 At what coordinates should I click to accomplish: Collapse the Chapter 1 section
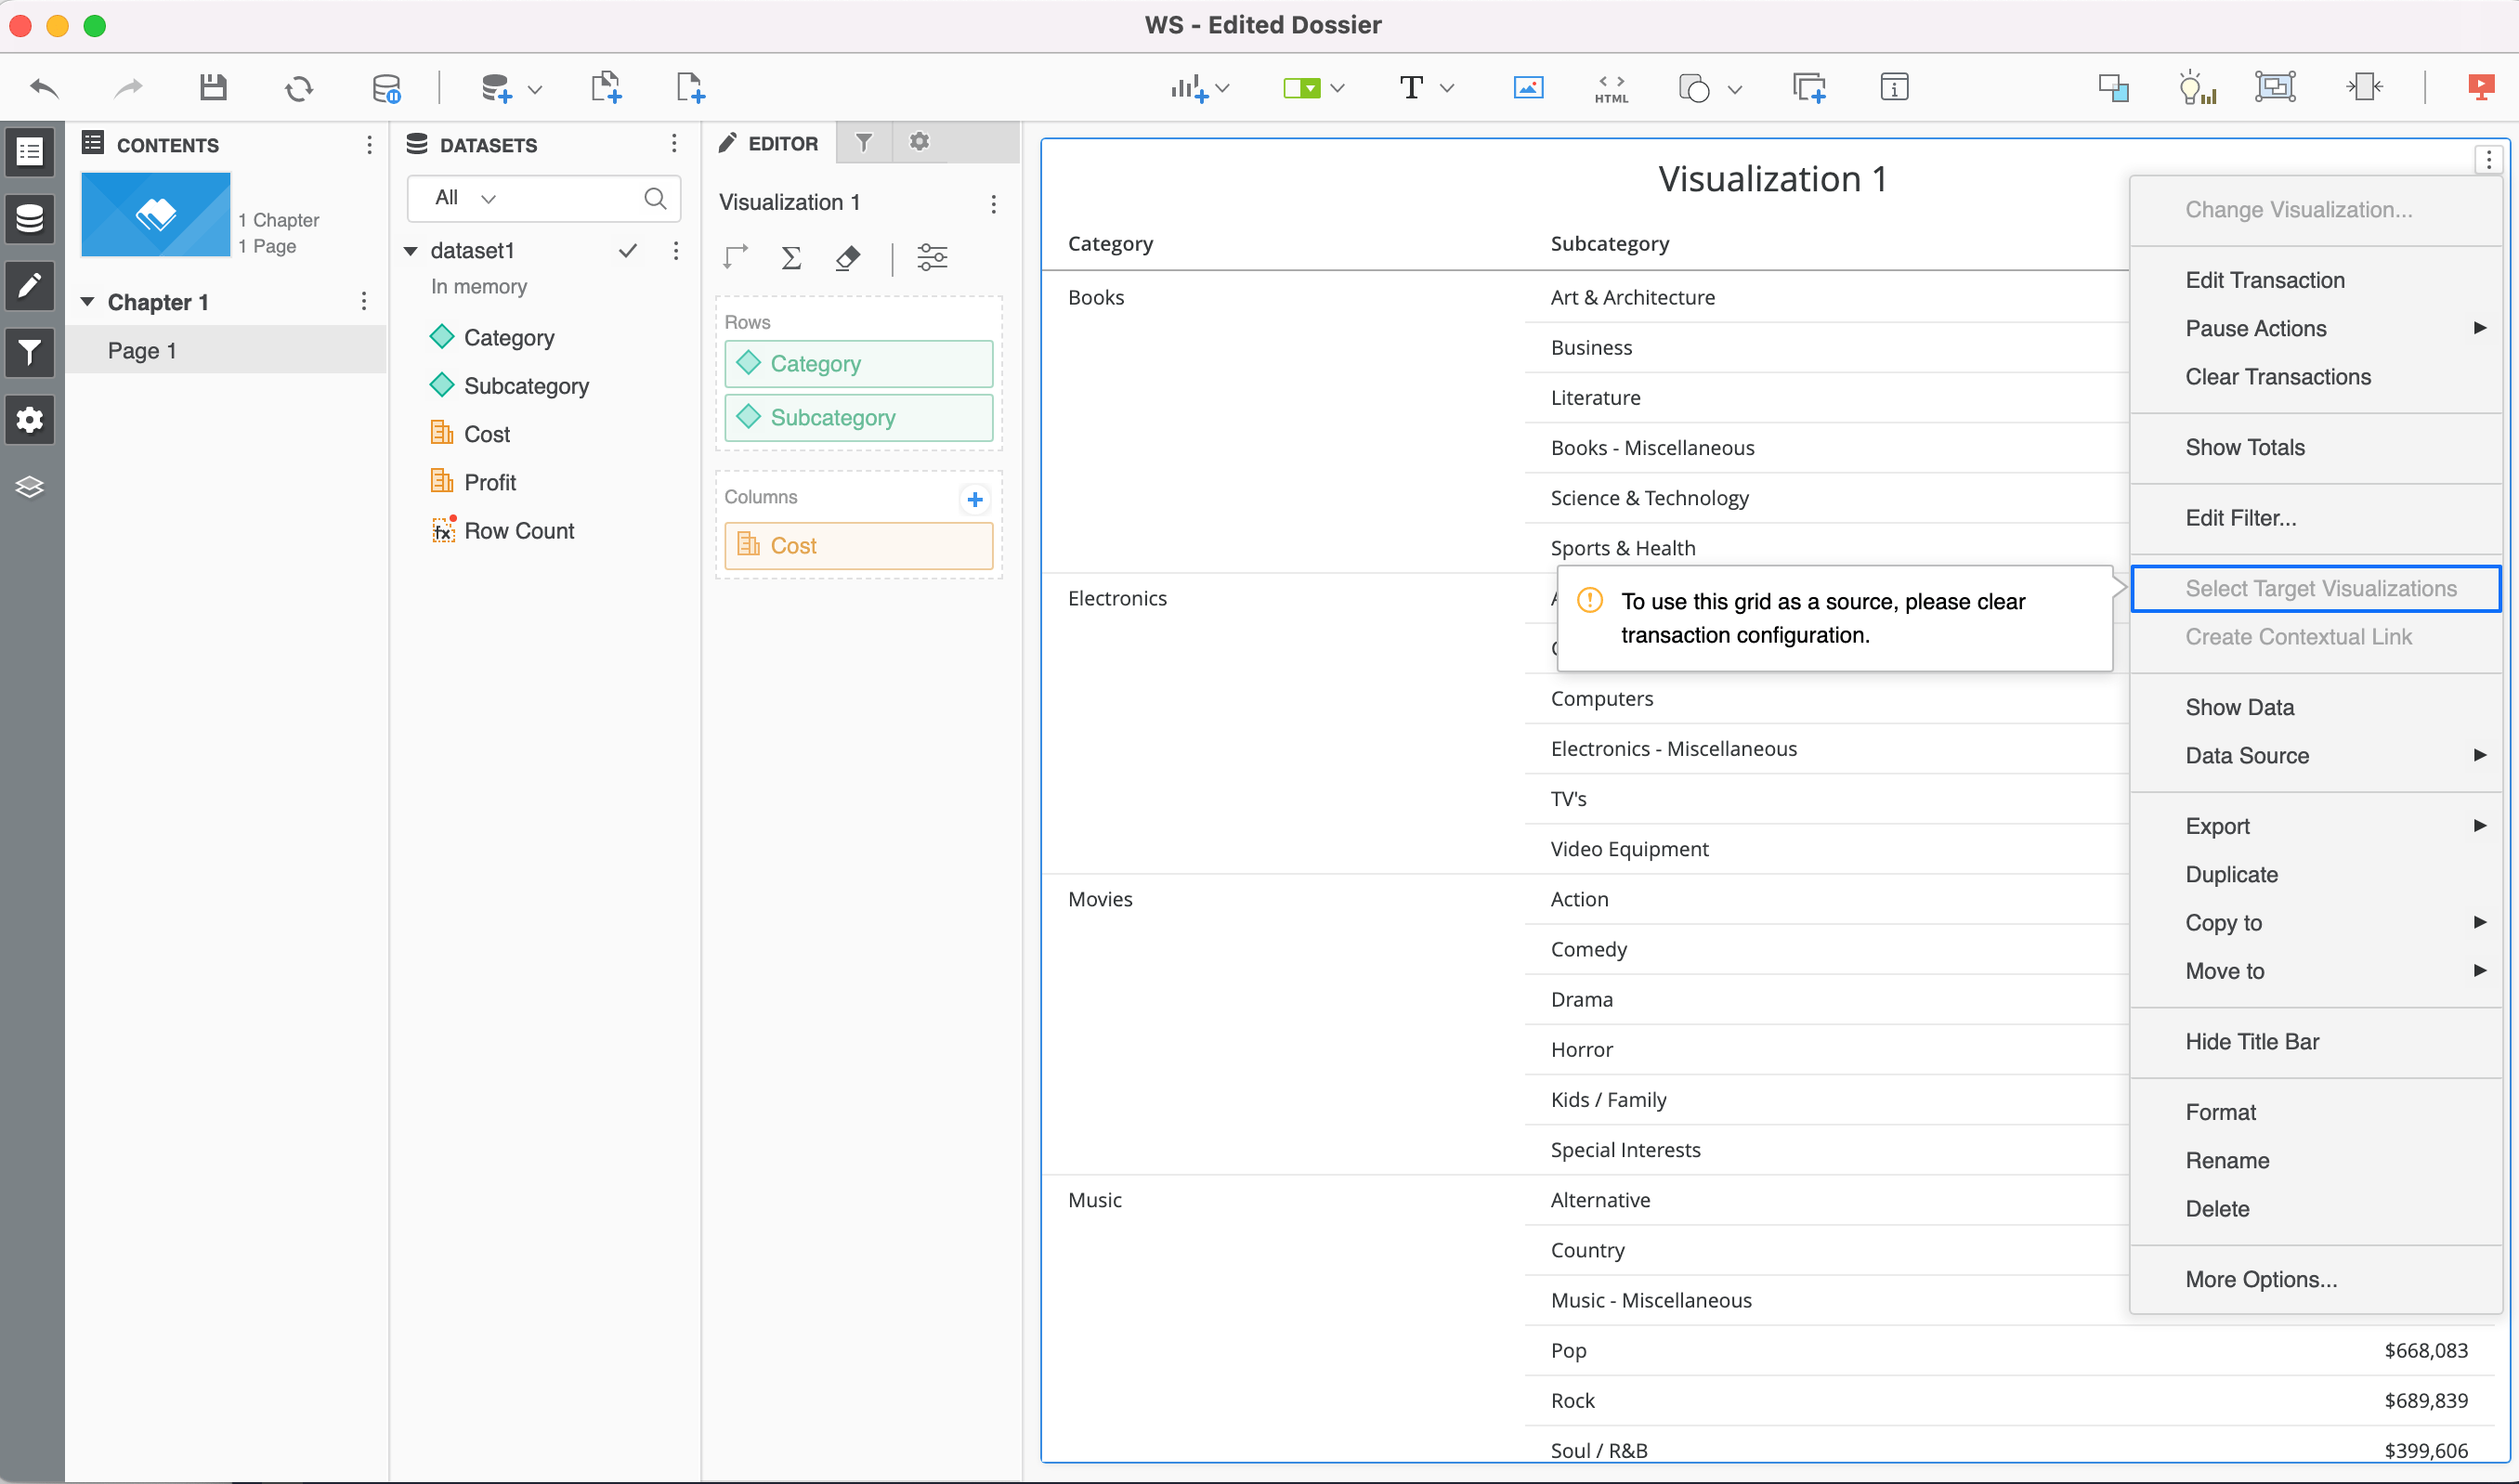point(87,302)
